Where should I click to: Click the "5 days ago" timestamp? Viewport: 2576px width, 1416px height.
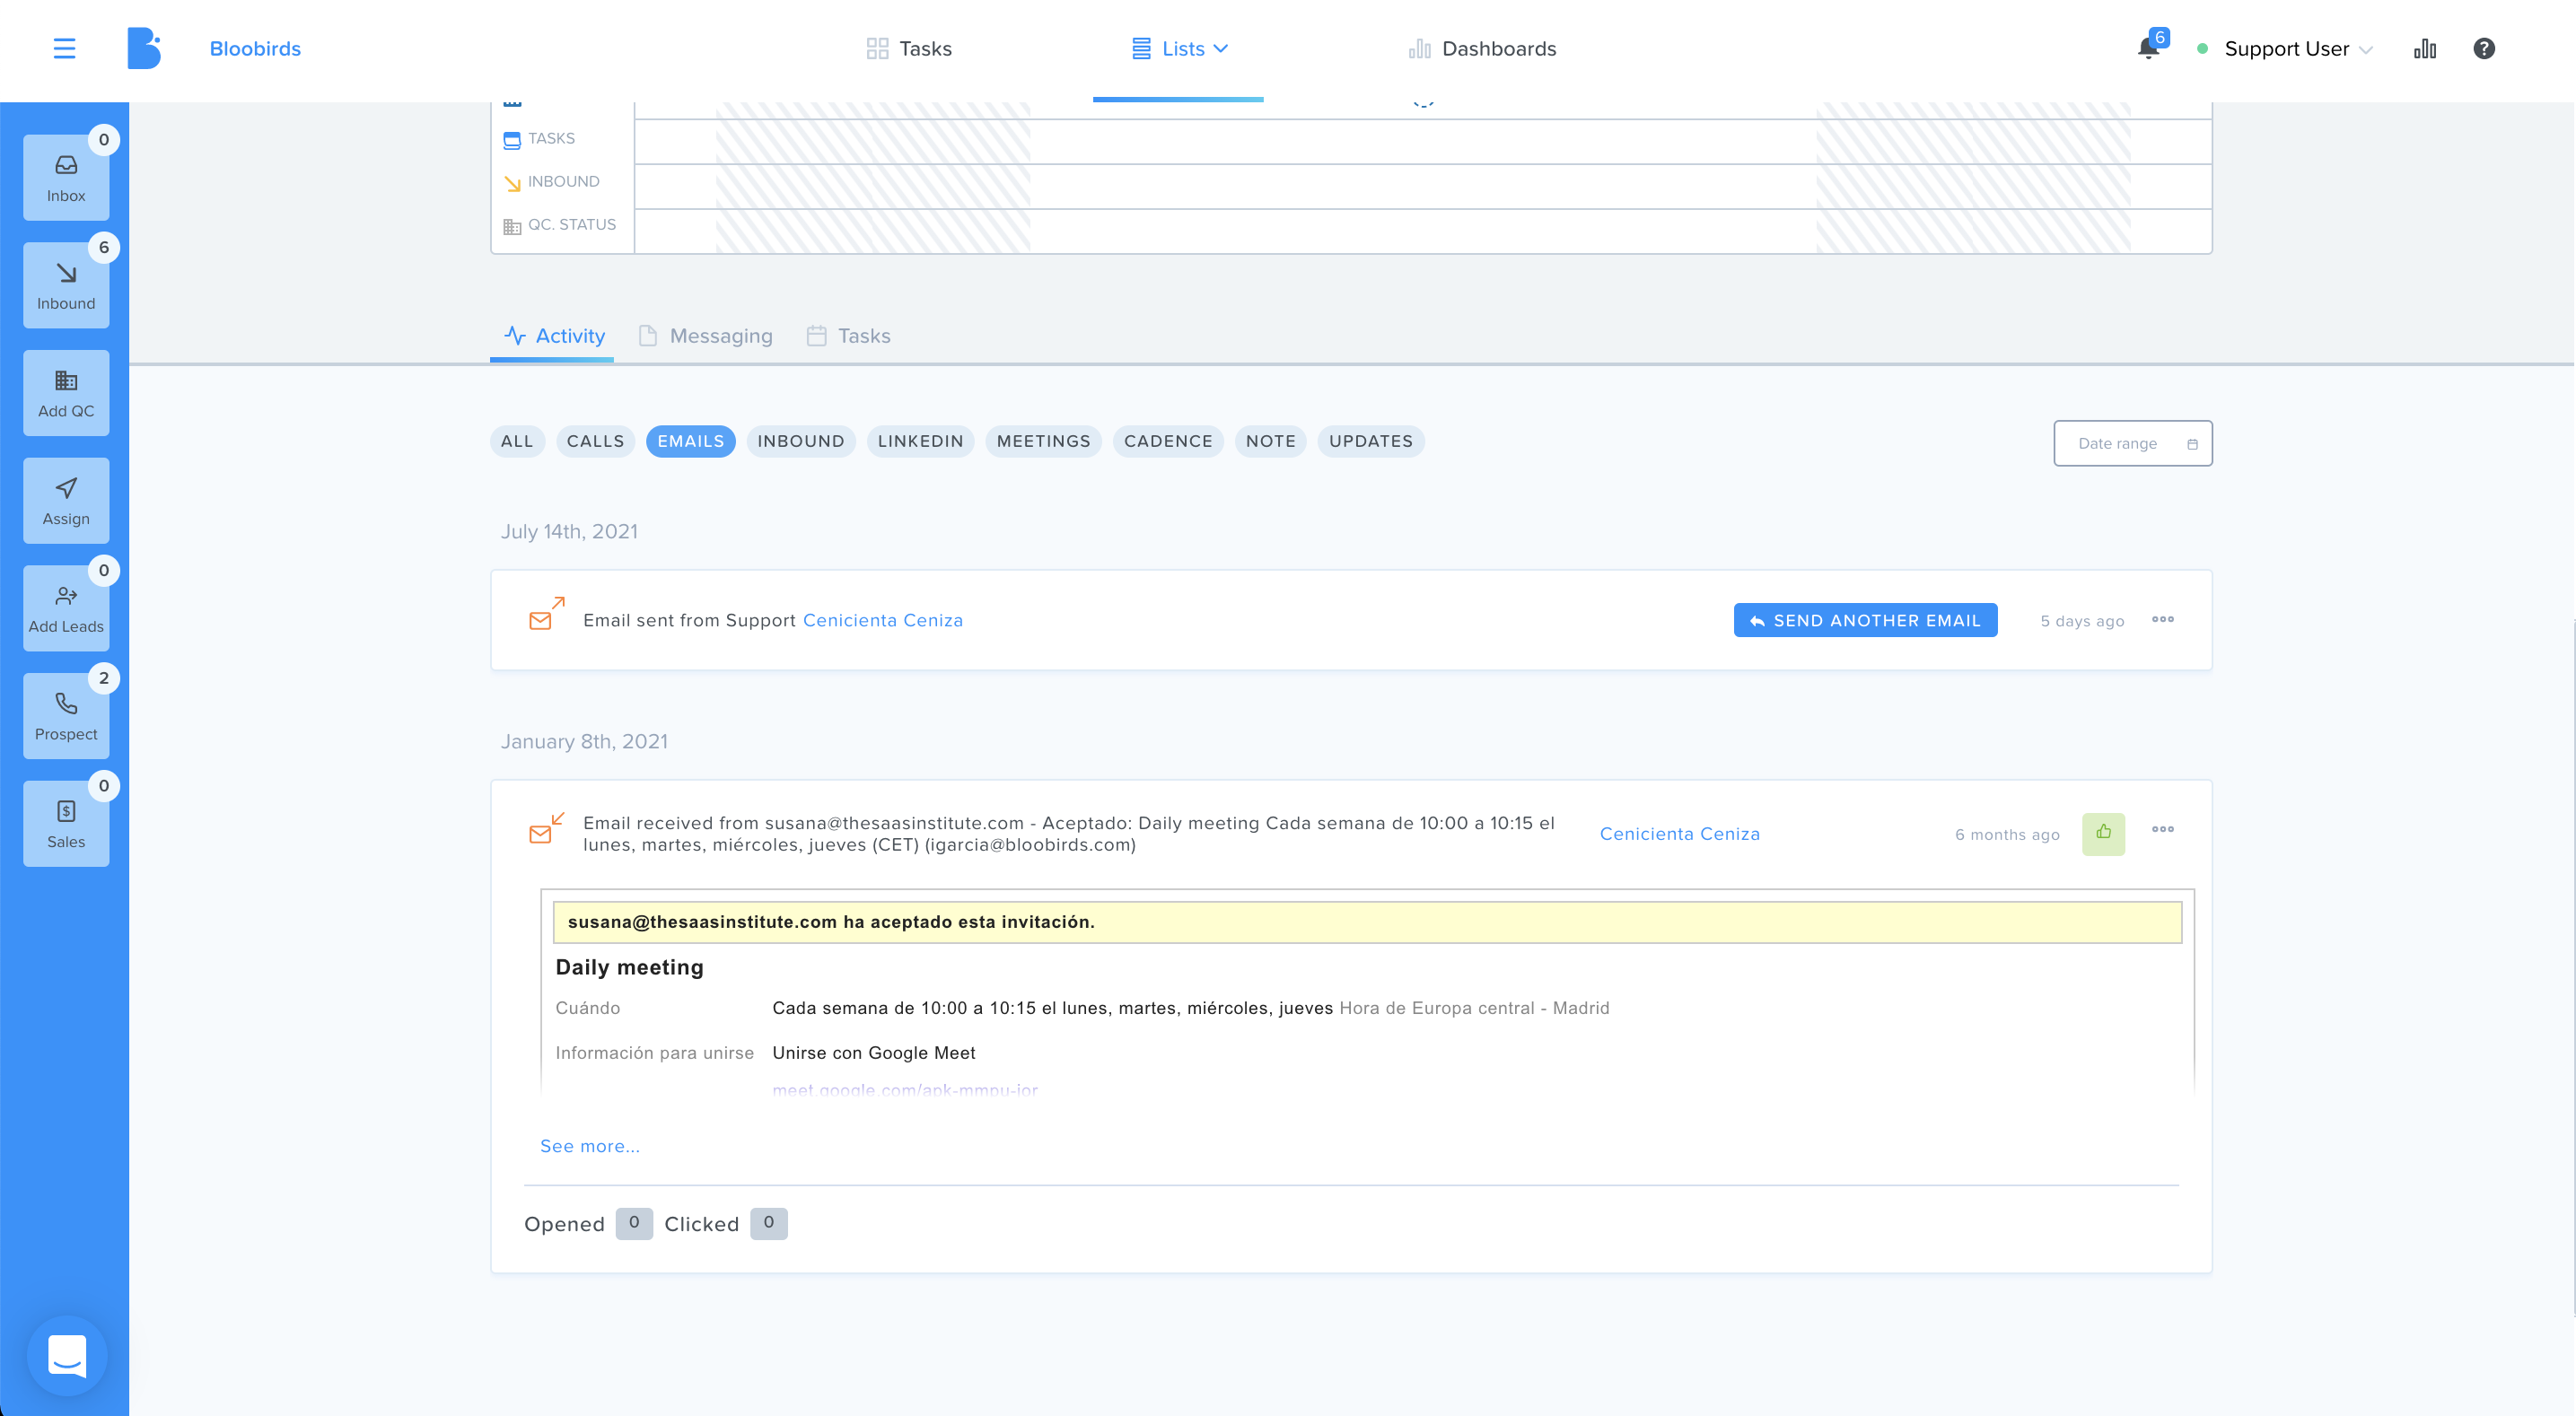click(x=2082, y=621)
